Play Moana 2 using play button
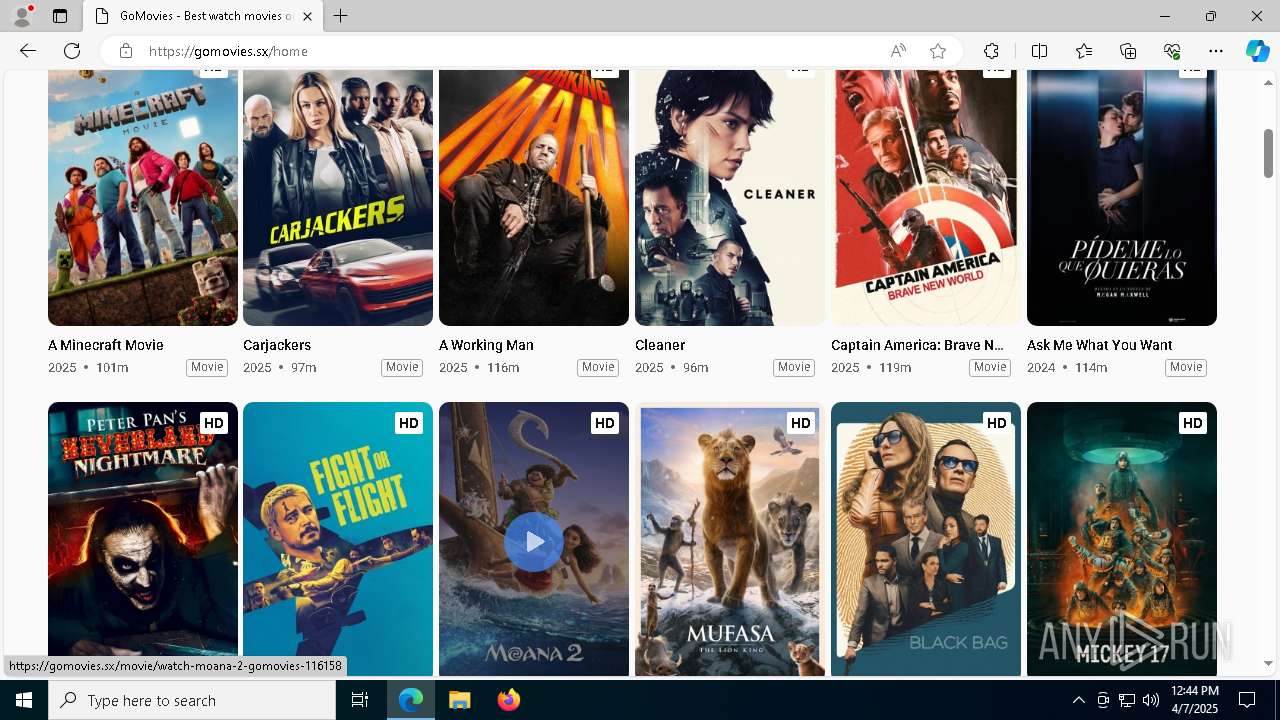Screen dimensions: 1280x720 click(x=533, y=542)
